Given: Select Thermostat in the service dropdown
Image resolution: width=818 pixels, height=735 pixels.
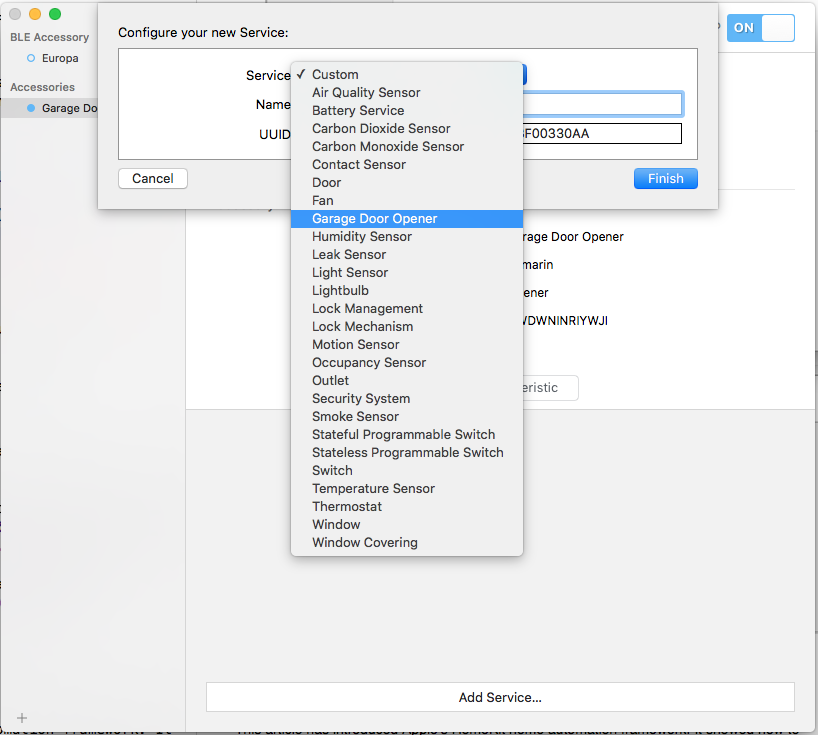Looking at the screenshot, I should point(346,506).
